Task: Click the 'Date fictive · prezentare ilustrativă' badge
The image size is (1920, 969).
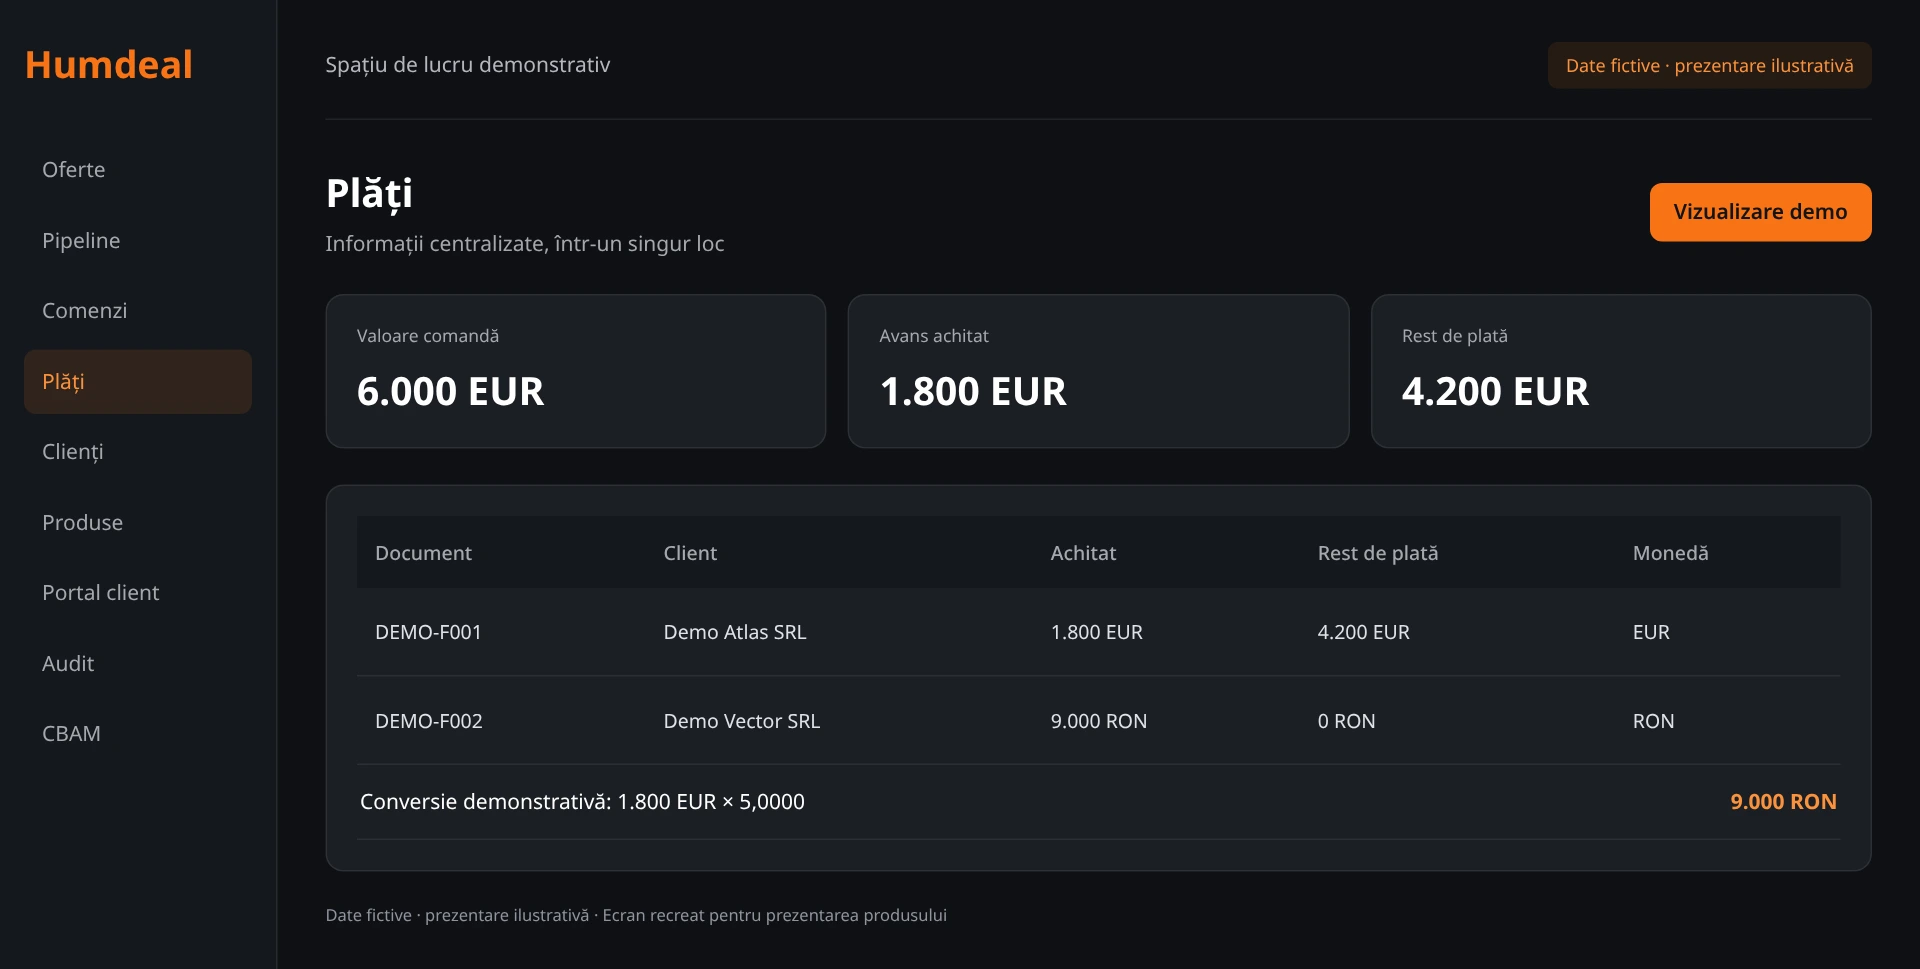Action: 1709,66
